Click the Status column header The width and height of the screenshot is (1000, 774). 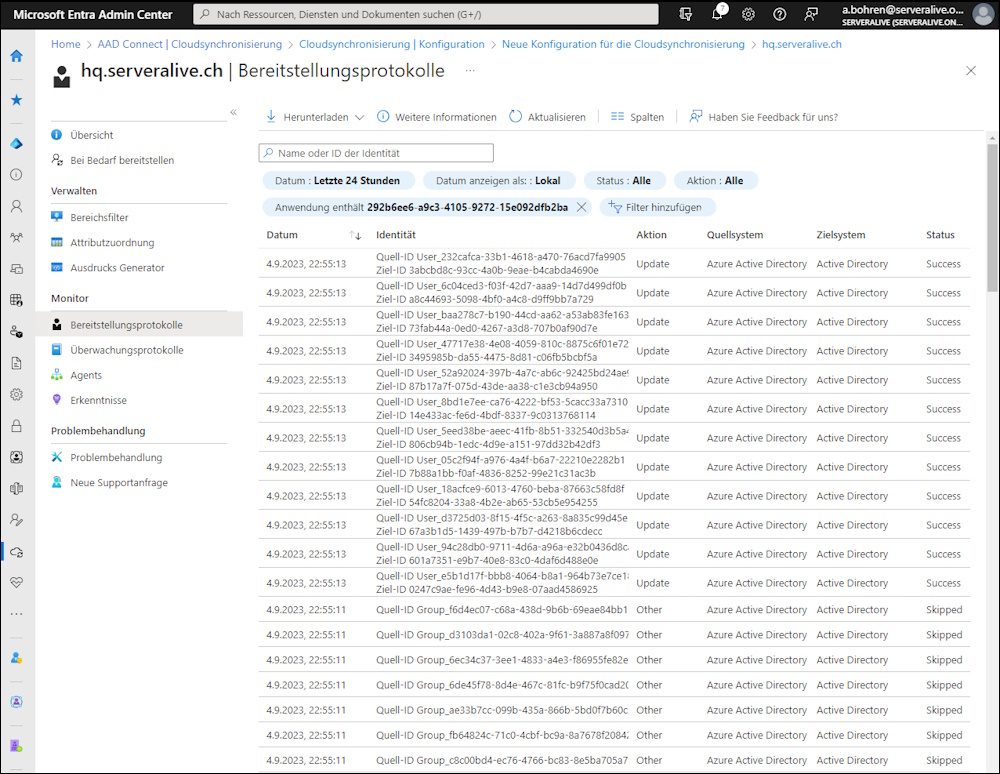(x=940, y=235)
